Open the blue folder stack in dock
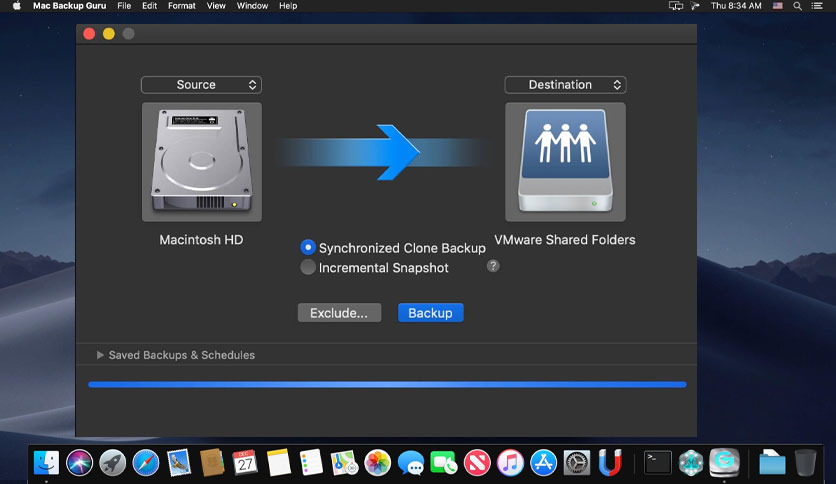Image resolution: width=836 pixels, height=484 pixels. coord(772,462)
